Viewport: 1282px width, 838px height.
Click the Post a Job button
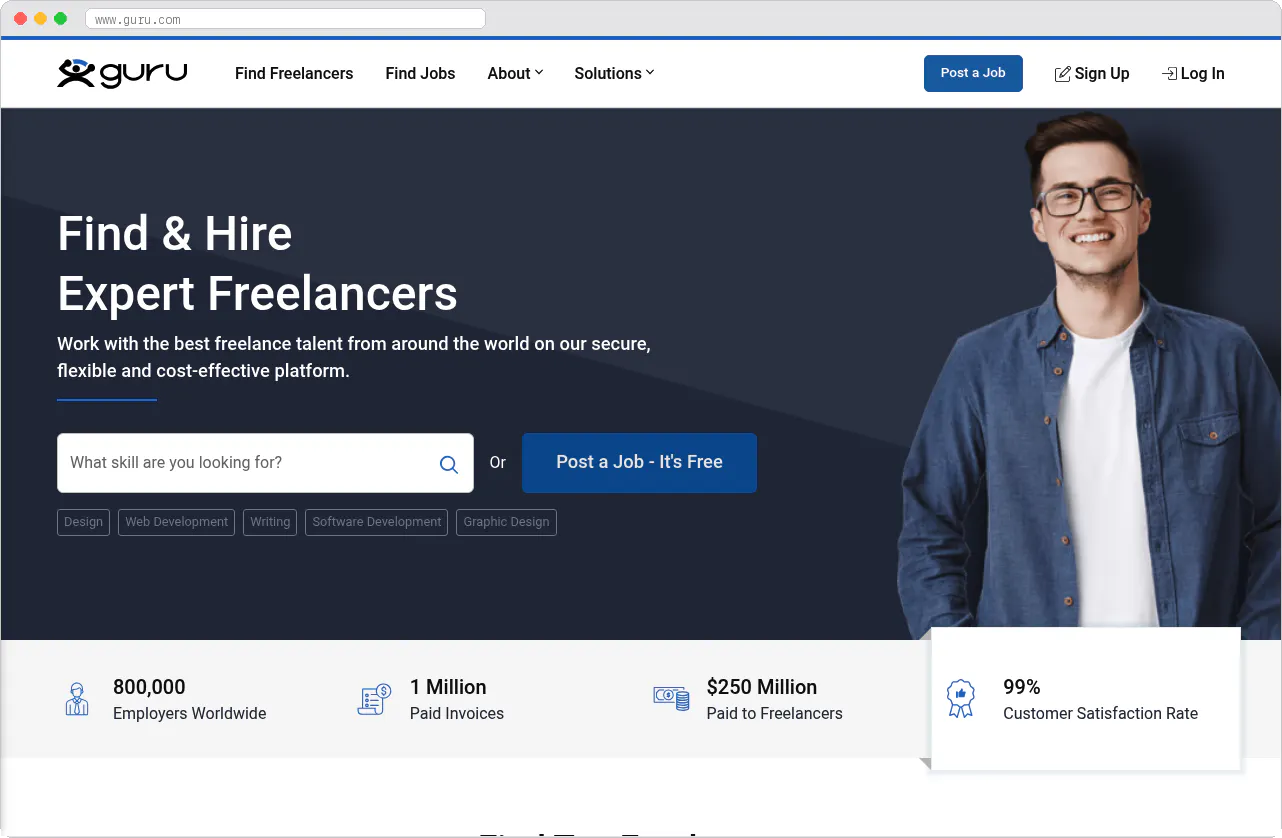coord(972,73)
